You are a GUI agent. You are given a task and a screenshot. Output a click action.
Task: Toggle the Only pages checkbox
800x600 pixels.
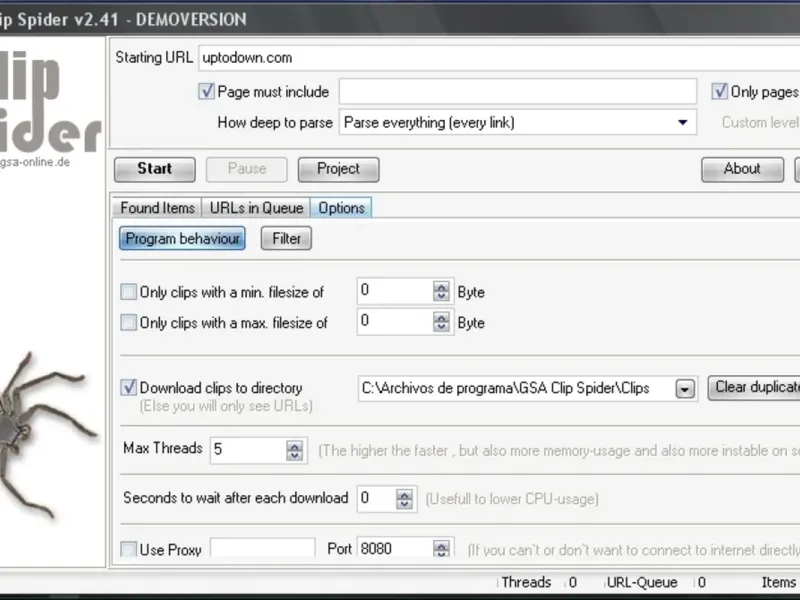pyautogui.click(x=719, y=92)
